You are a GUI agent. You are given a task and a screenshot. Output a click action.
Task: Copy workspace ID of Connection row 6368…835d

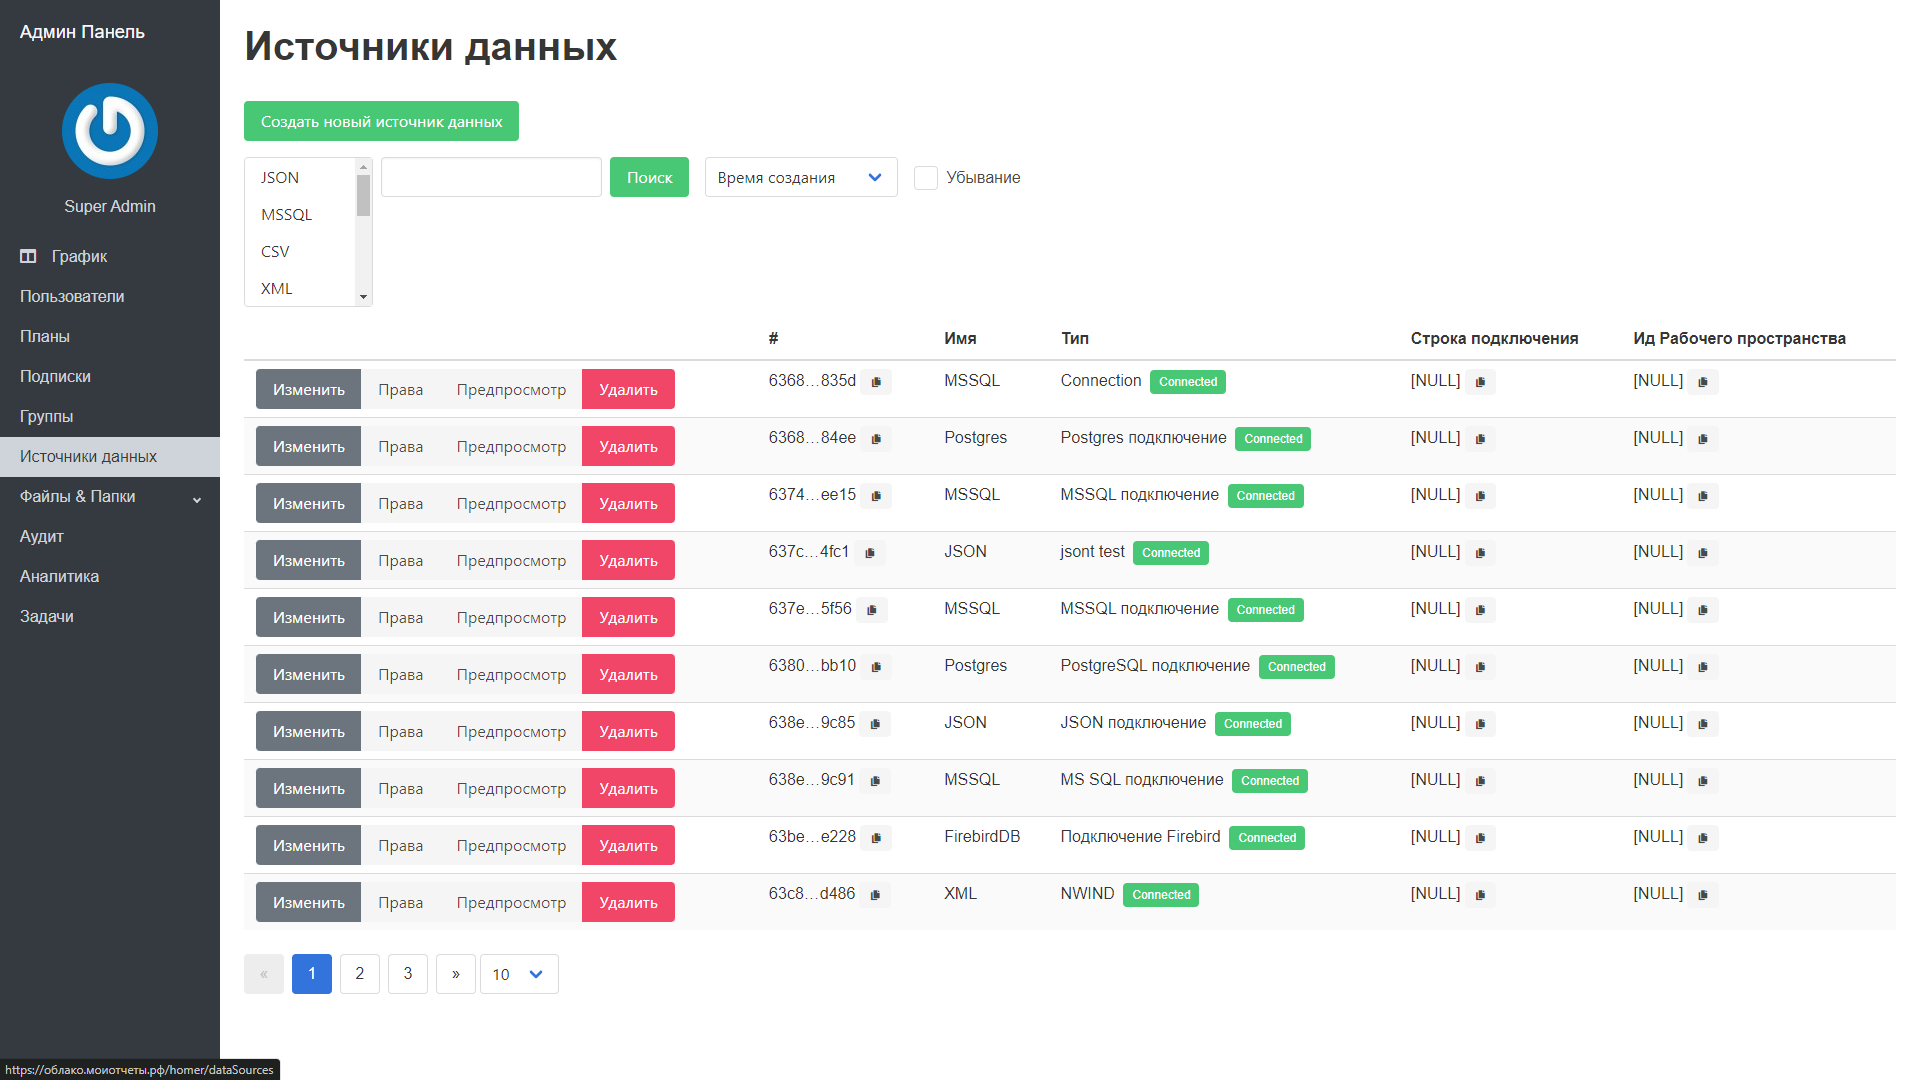tap(1703, 382)
